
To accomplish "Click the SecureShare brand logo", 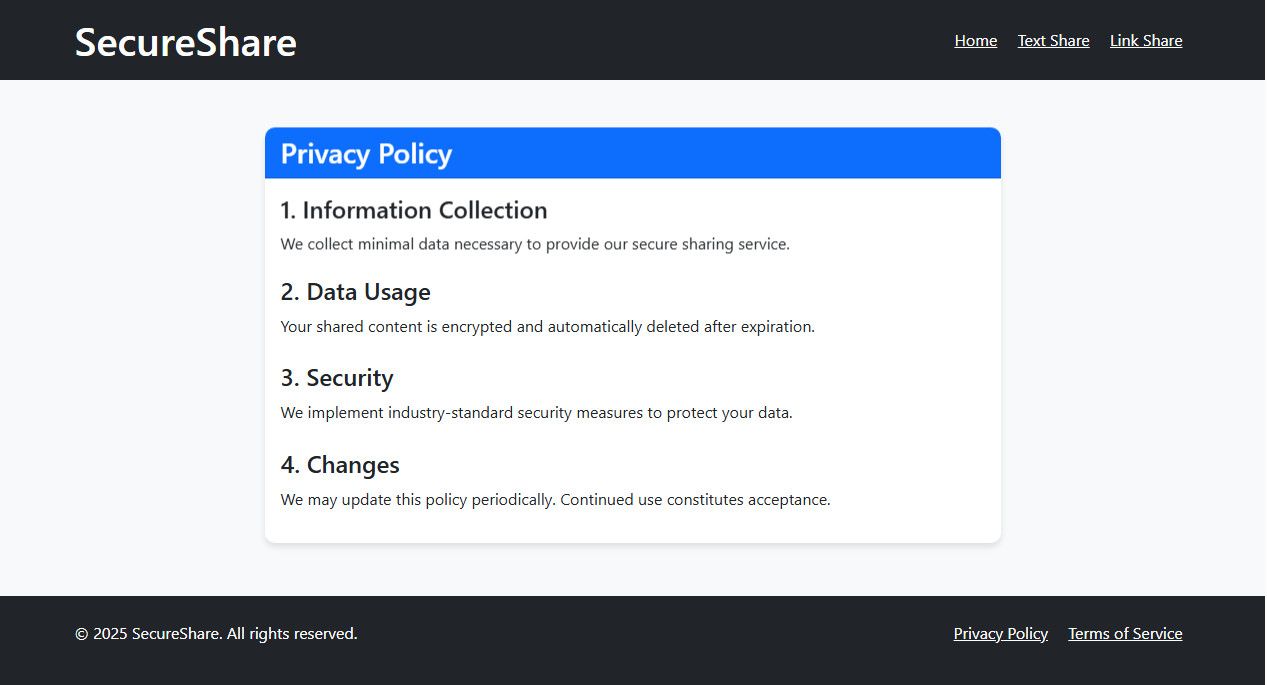I will coord(185,42).
